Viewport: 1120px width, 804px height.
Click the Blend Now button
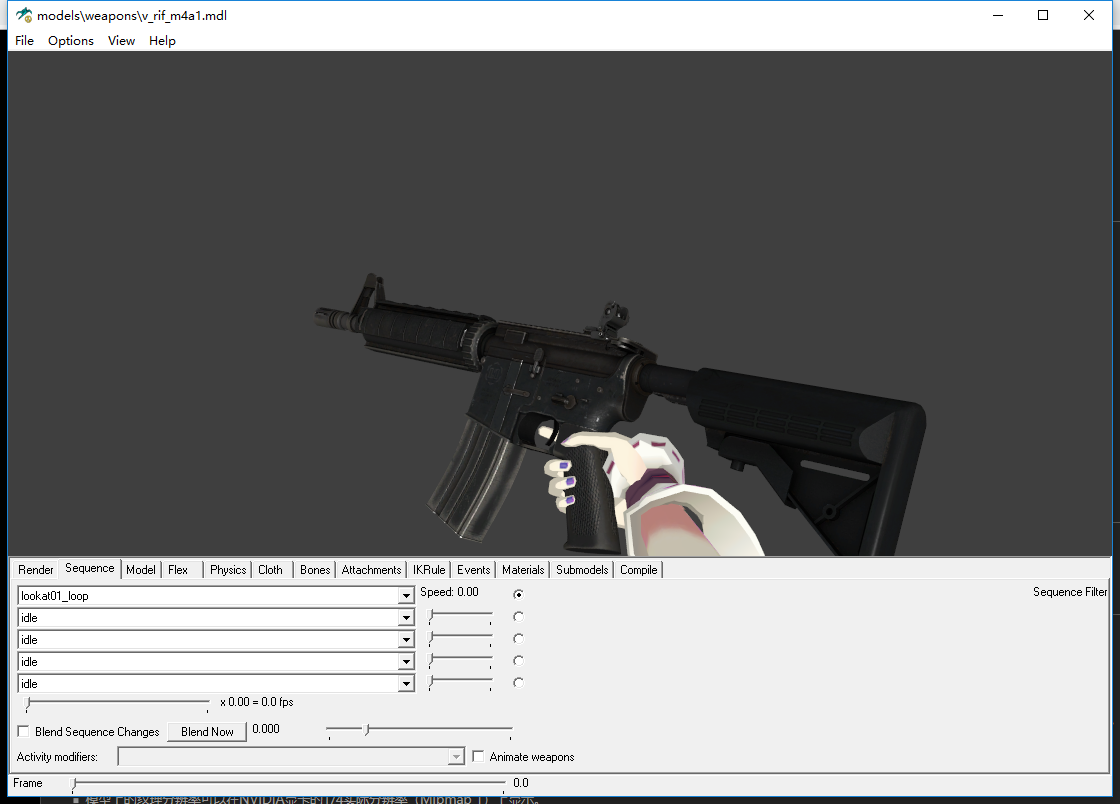coord(207,732)
